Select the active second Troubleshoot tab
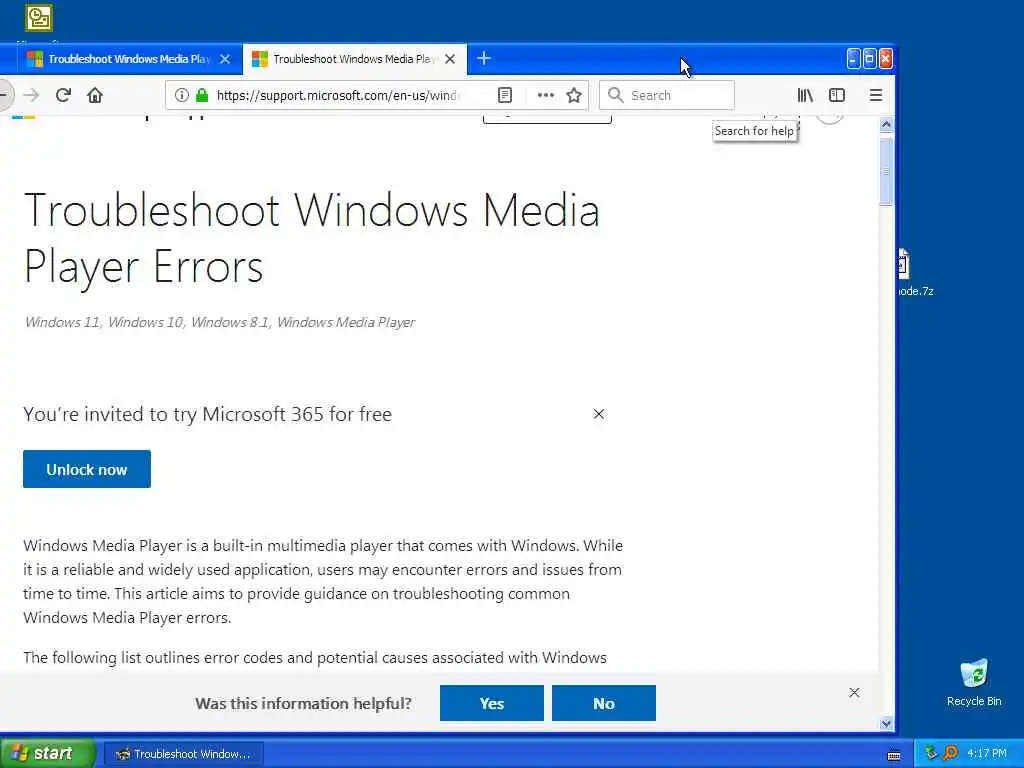The height and width of the screenshot is (768, 1024). 355,59
